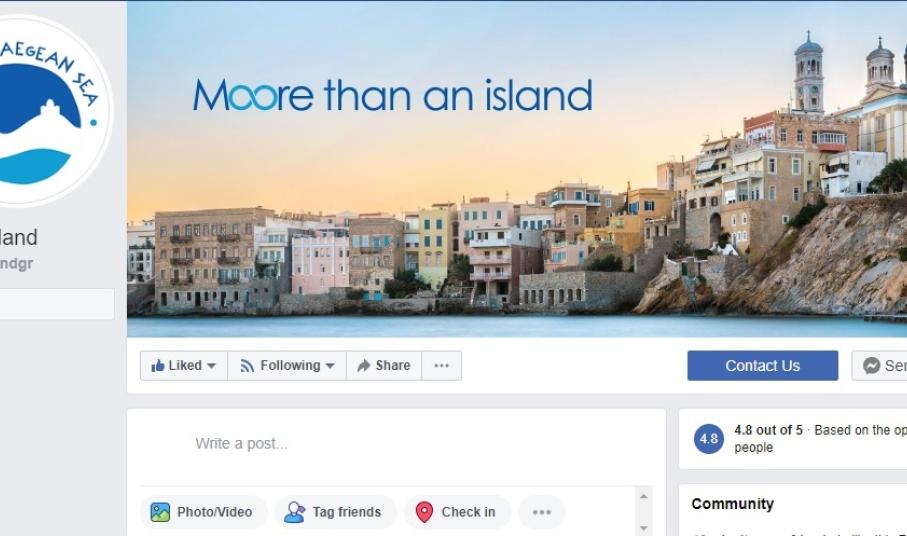Click the Share arrow icon

tap(364, 365)
